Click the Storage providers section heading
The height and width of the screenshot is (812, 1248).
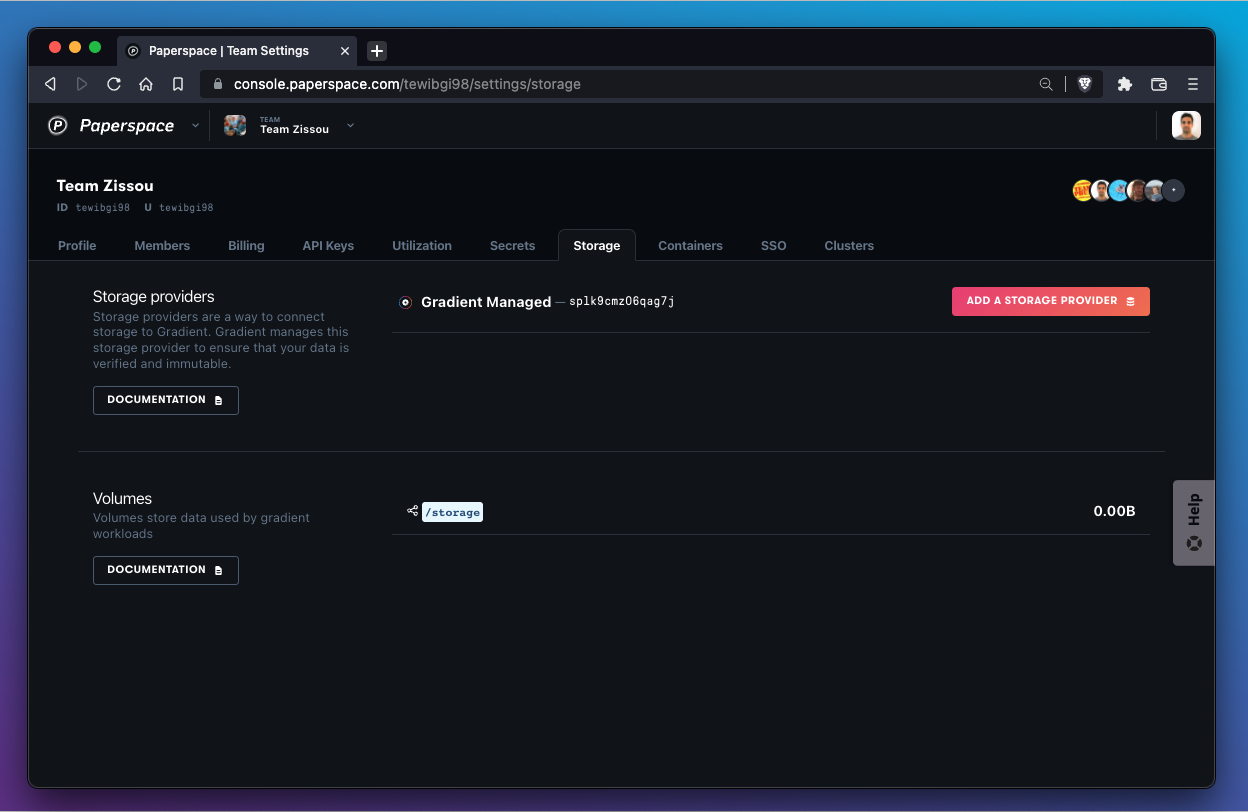click(154, 297)
